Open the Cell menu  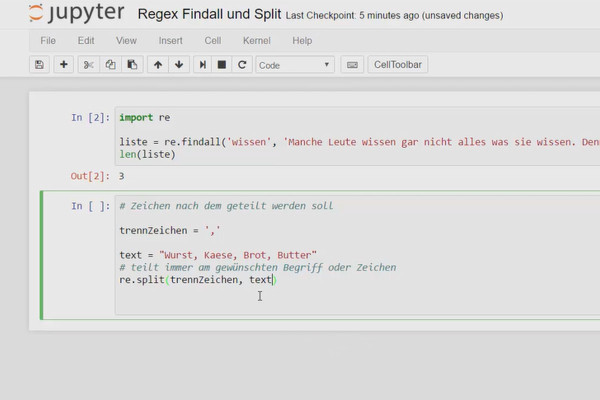point(212,41)
